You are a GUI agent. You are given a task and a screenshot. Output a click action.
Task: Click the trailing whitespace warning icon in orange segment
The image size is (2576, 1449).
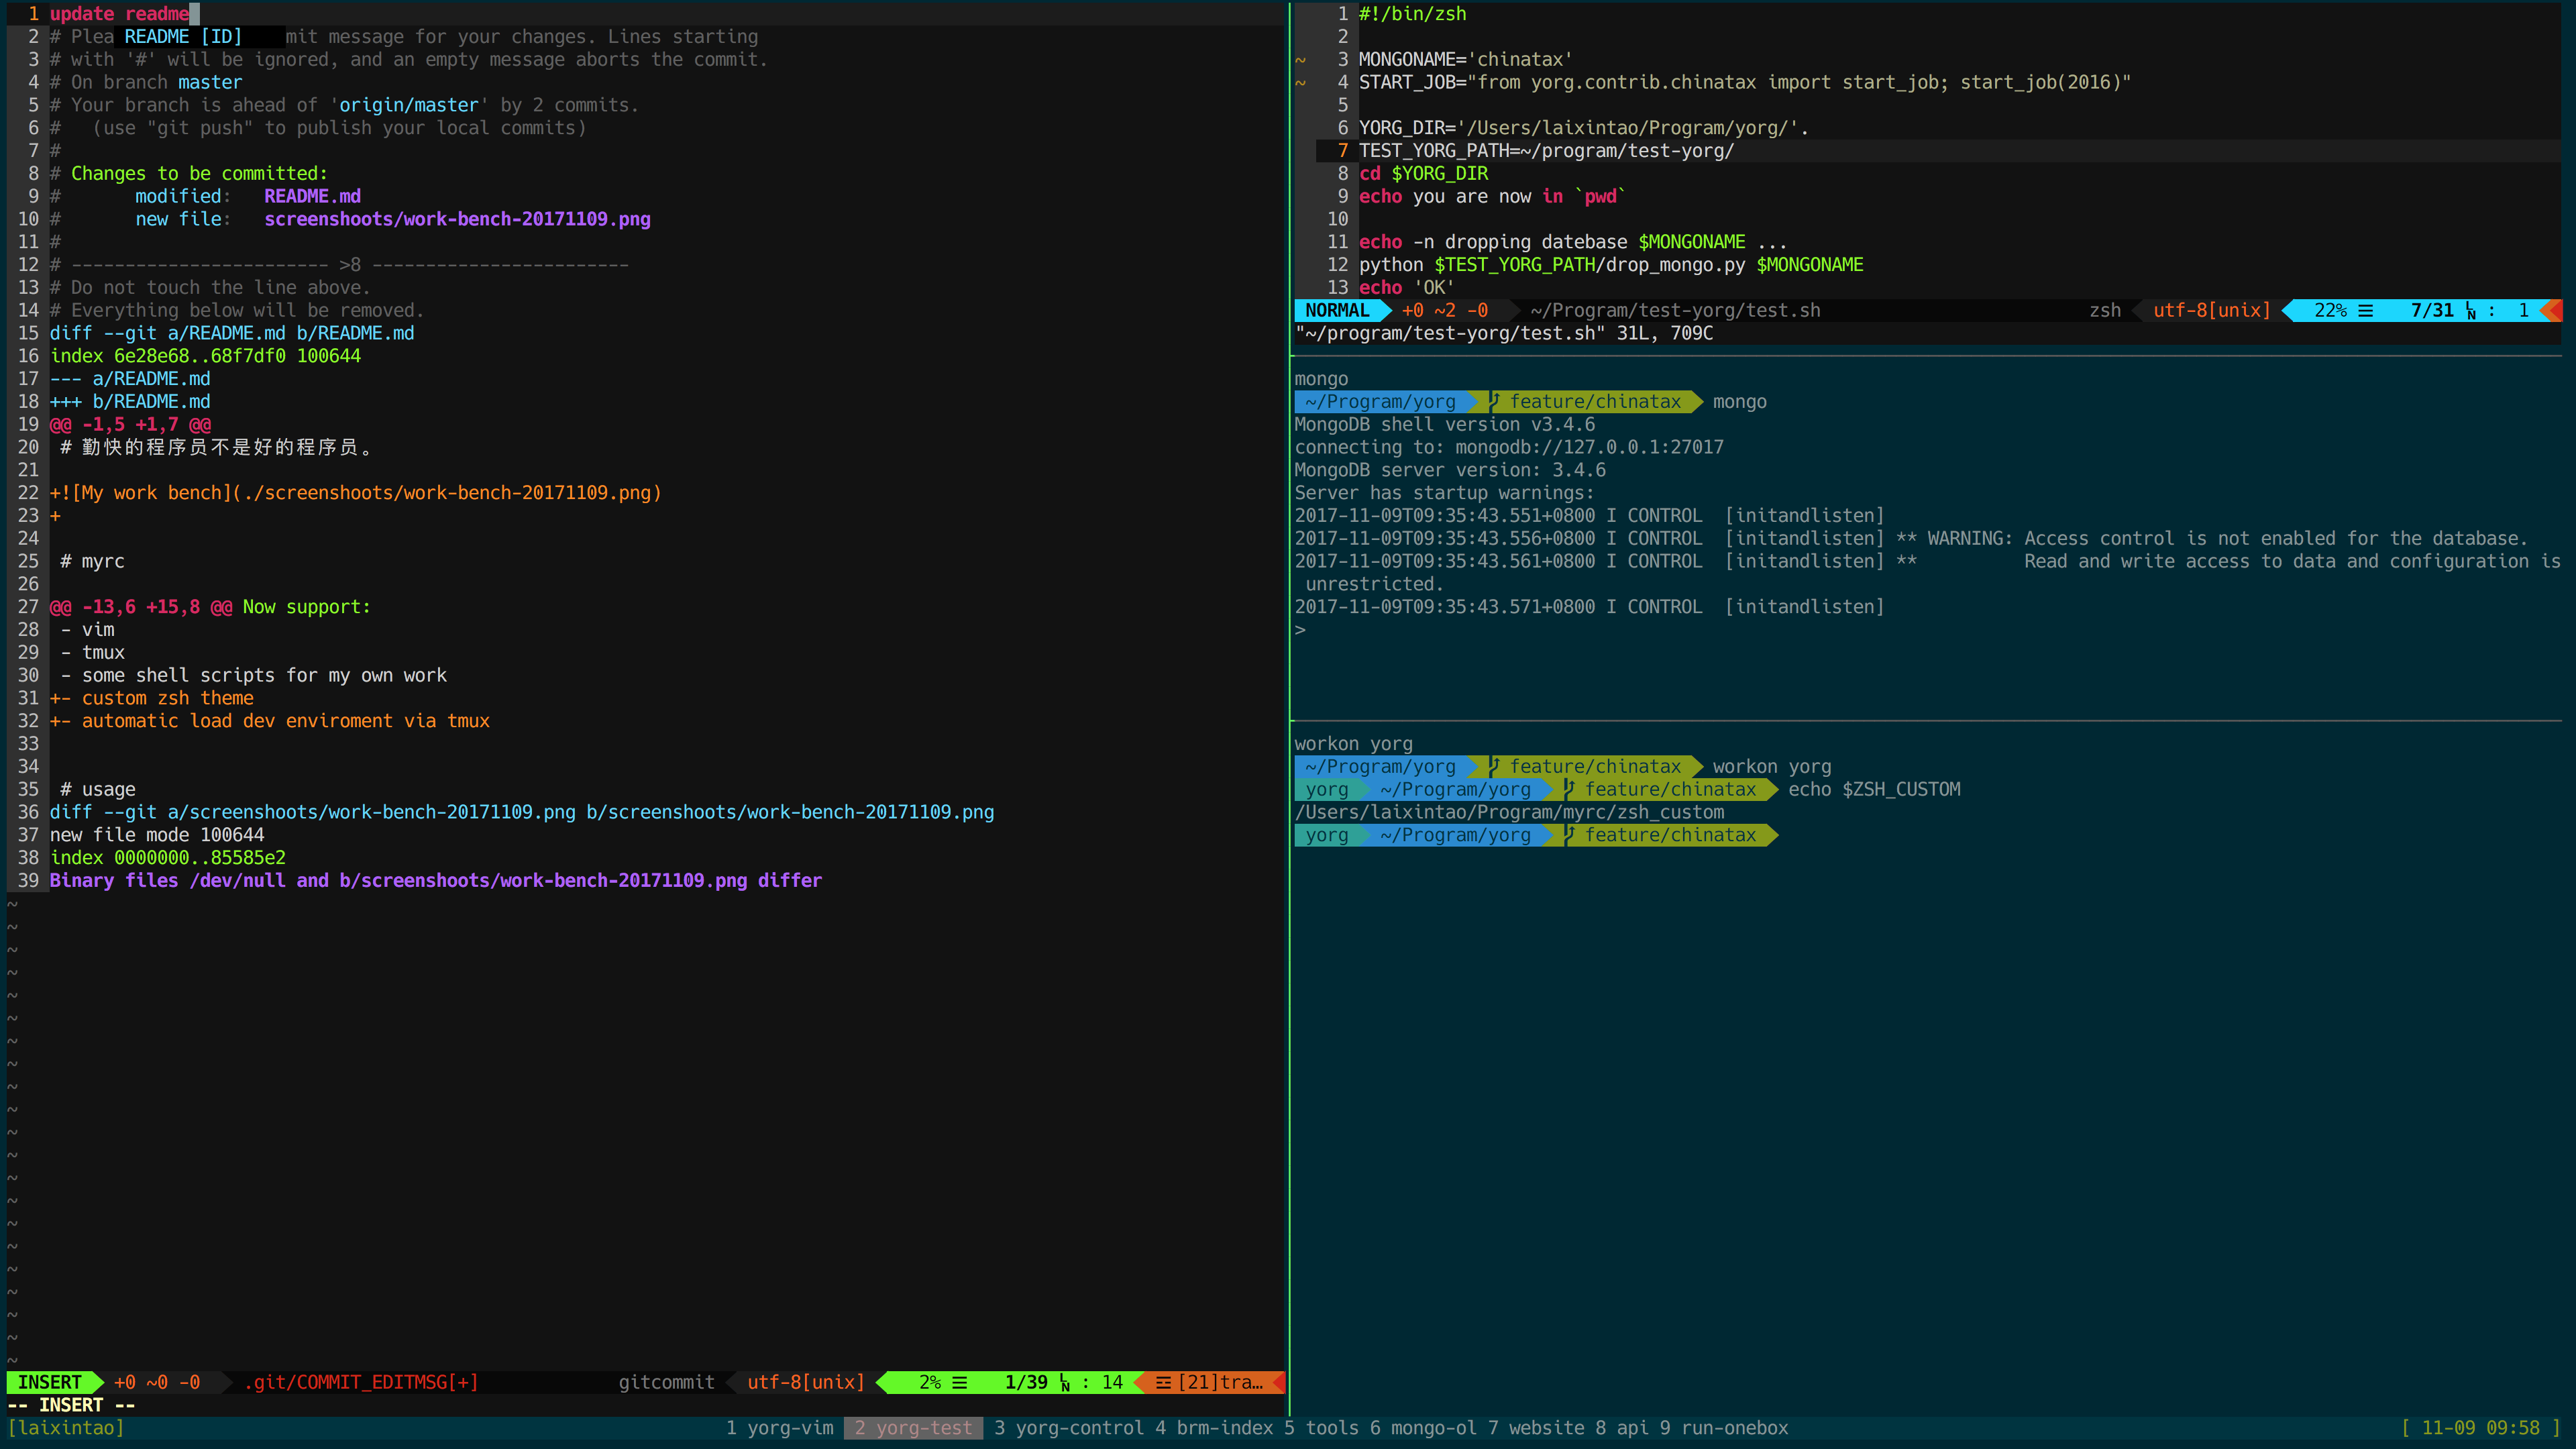click(1163, 1382)
